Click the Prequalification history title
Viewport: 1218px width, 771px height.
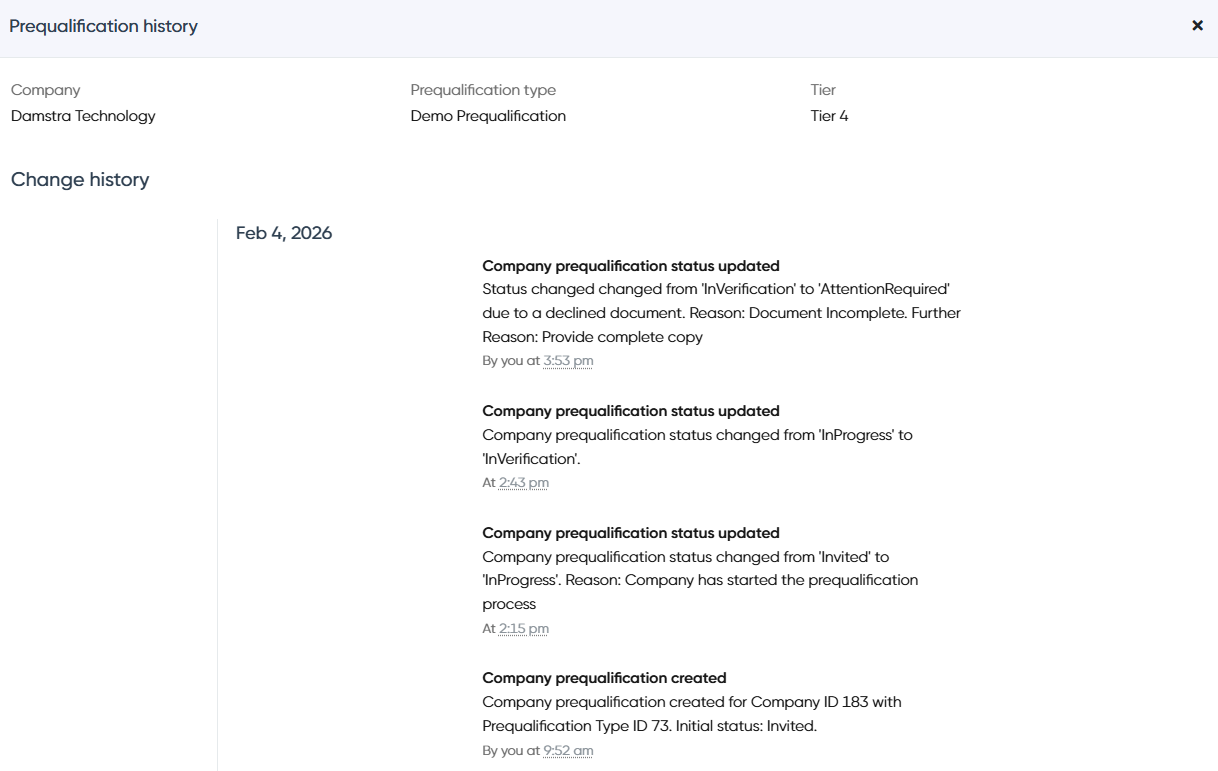pyautogui.click(x=103, y=27)
